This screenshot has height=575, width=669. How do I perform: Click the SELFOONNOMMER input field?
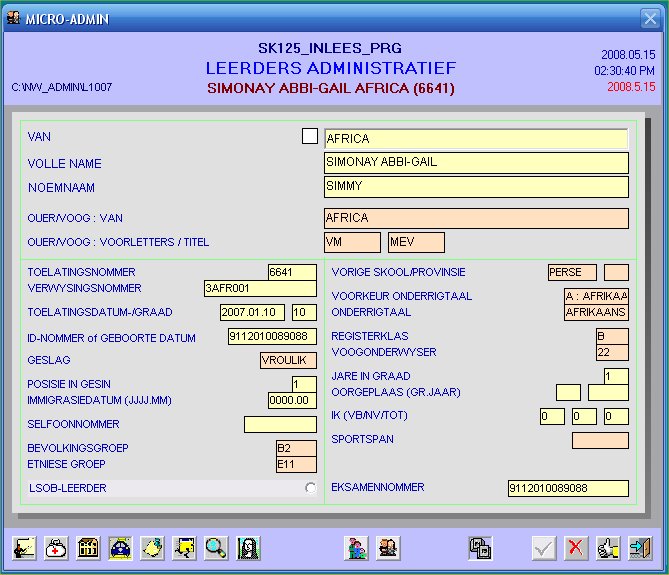(279, 424)
